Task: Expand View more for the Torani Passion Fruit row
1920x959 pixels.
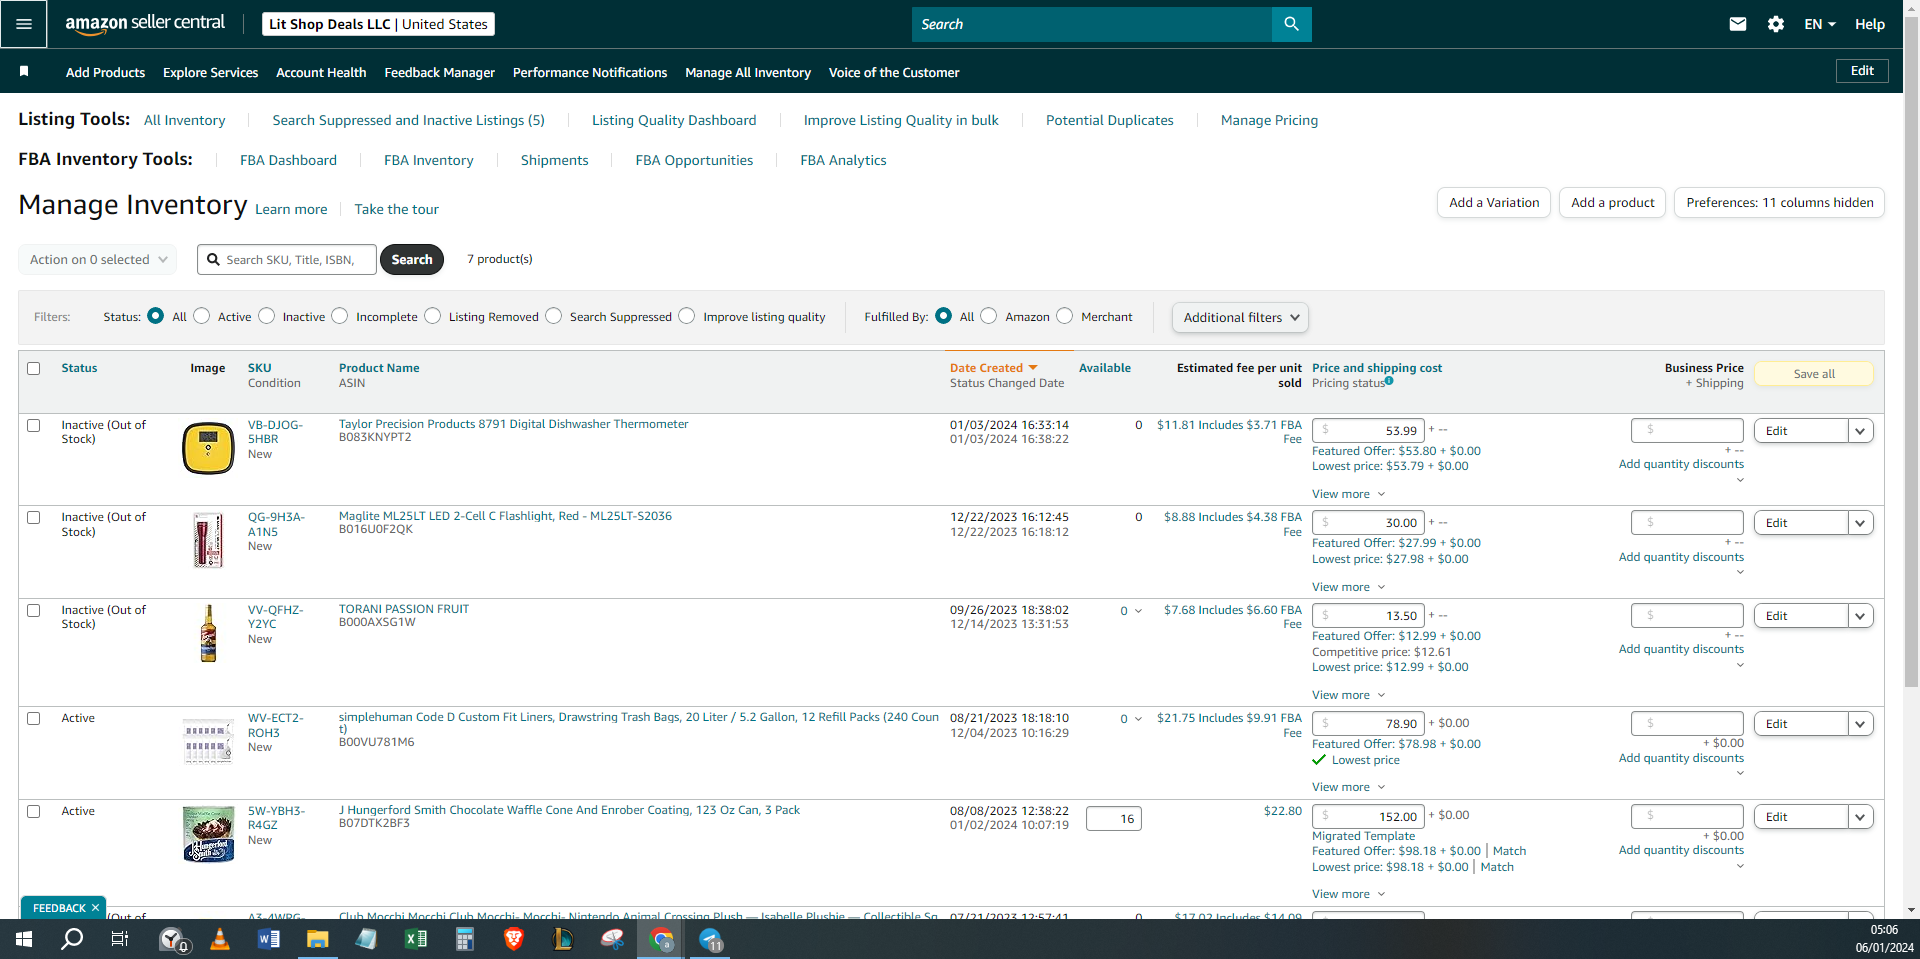Action: click(1348, 695)
